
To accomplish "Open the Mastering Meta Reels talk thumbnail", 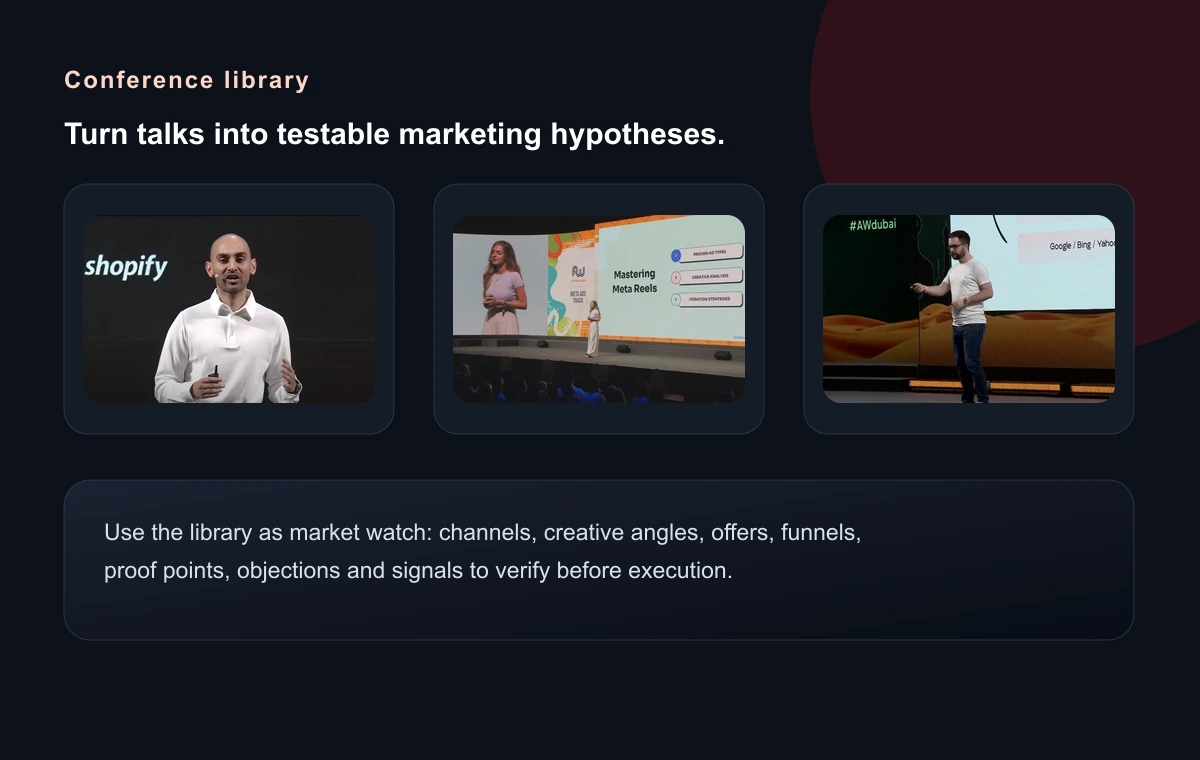I will click(599, 309).
